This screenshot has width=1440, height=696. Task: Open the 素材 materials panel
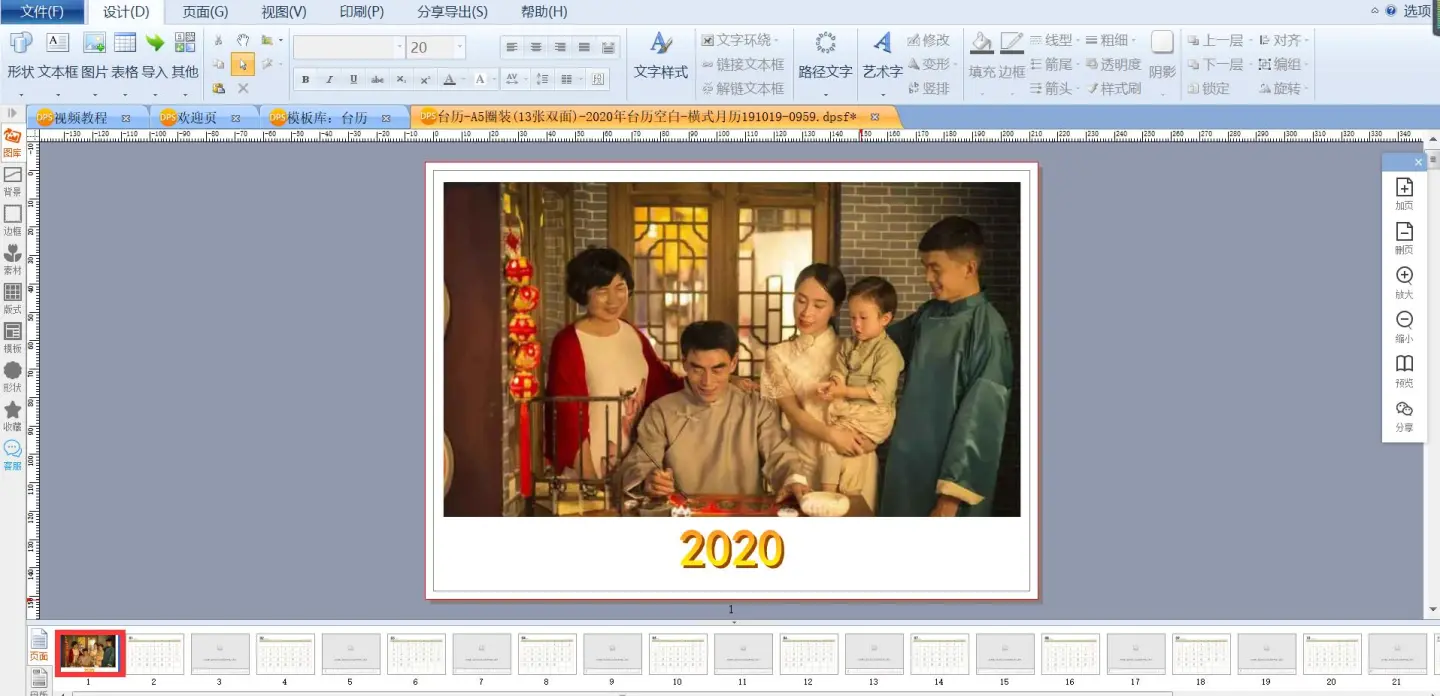[12, 260]
